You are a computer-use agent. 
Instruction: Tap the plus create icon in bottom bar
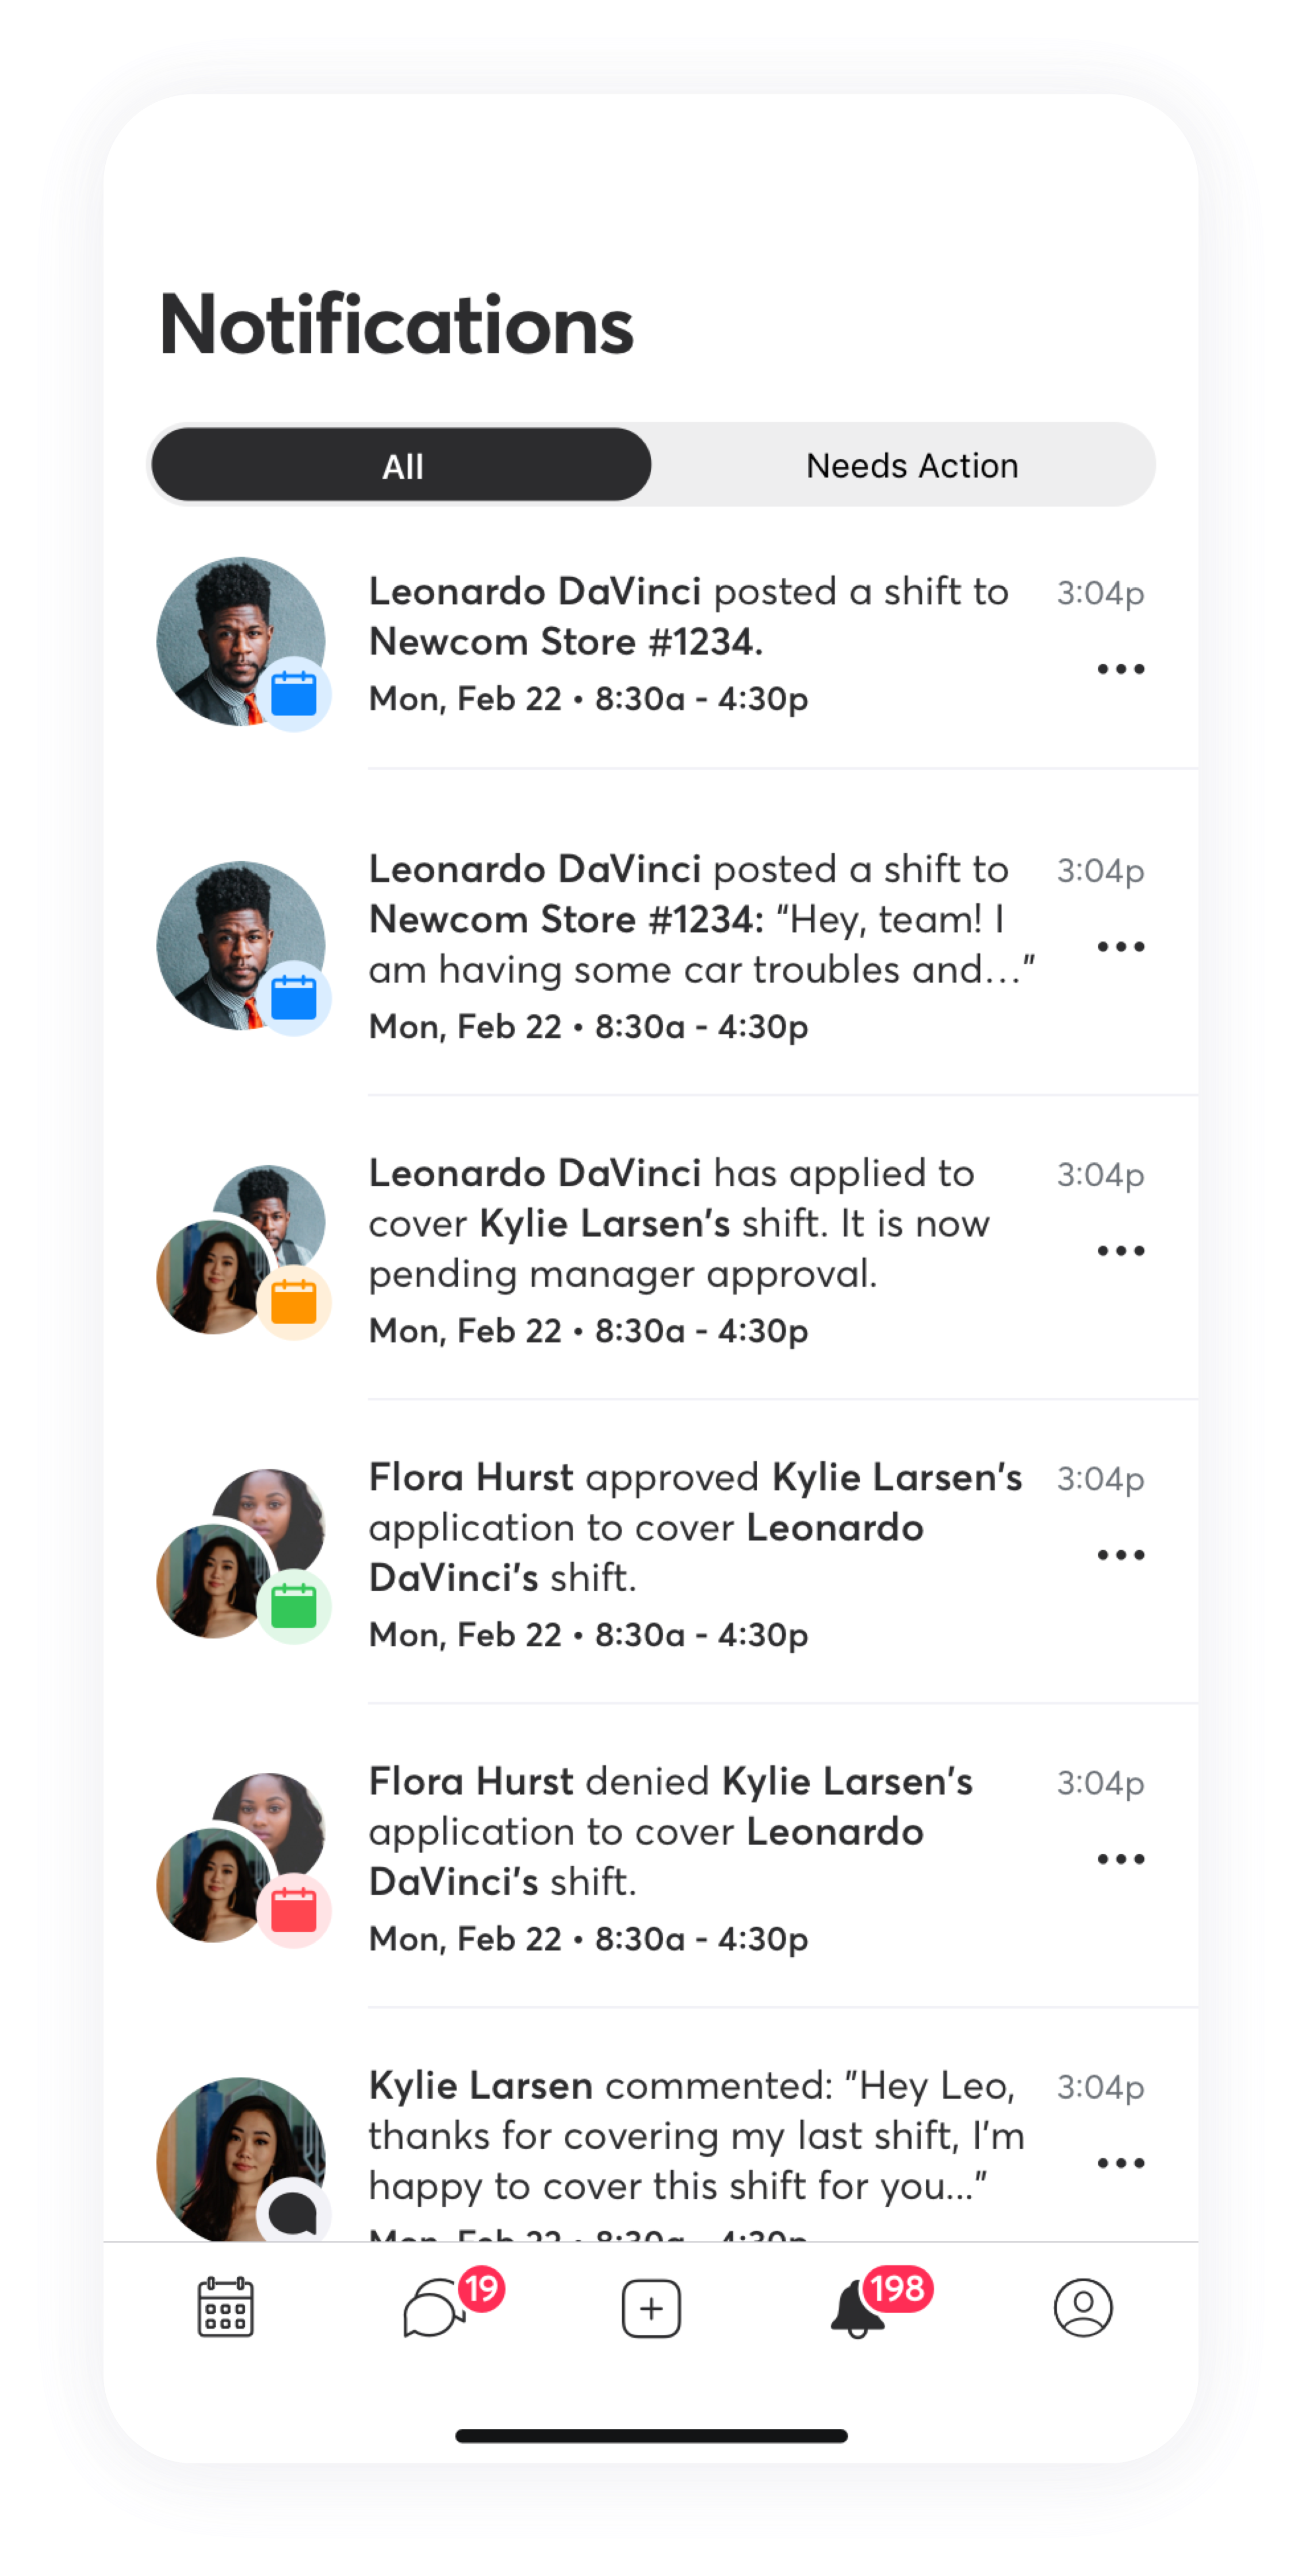651,2308
